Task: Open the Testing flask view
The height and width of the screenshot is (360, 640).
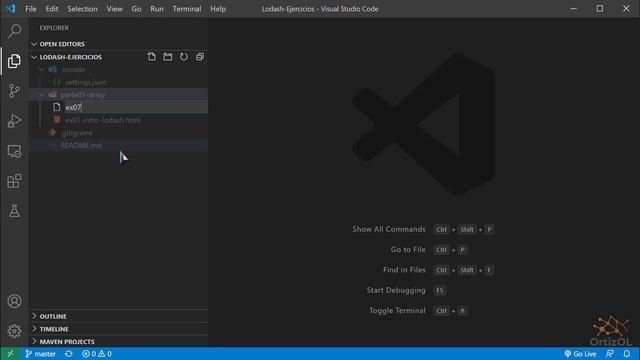Action: [14, 211]
